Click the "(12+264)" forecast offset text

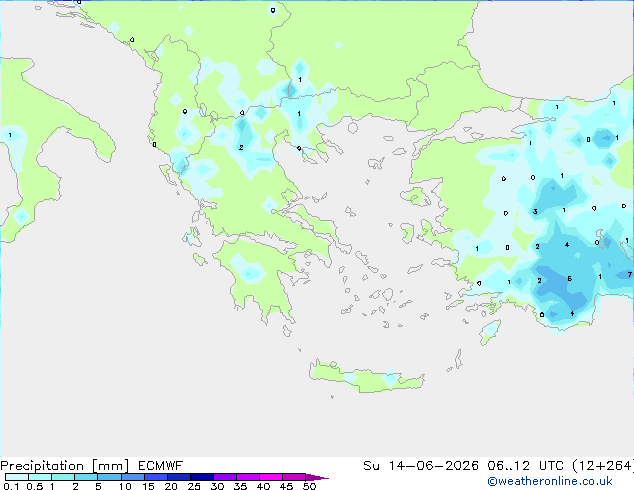pyautogui.click(x=603, y=466)
